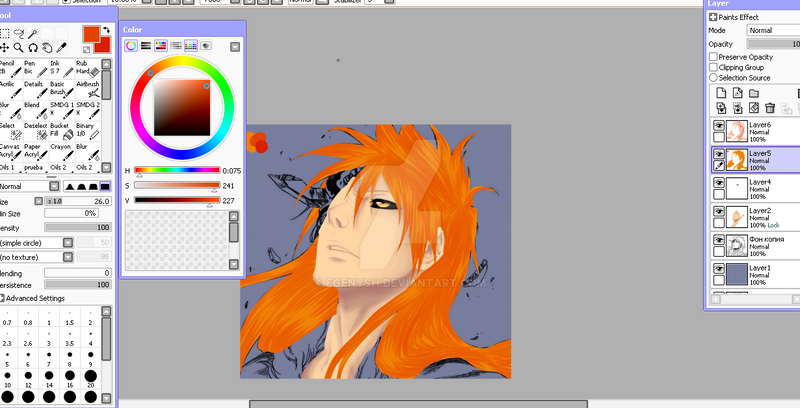Image resolution: width=800 pixels, height=408 pixels.
Task: Hide Layer4 with its eye icon
Action: (x=719, y=183)
